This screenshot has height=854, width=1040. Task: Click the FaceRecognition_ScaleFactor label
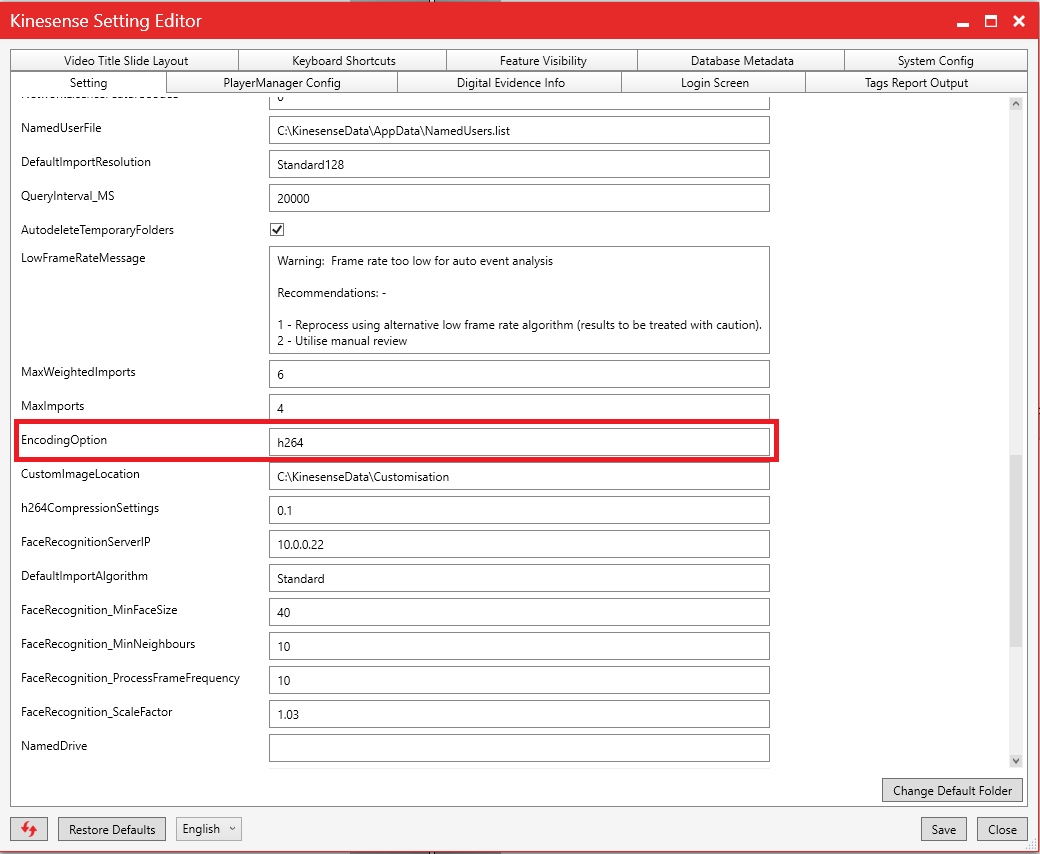click(96, 712)
